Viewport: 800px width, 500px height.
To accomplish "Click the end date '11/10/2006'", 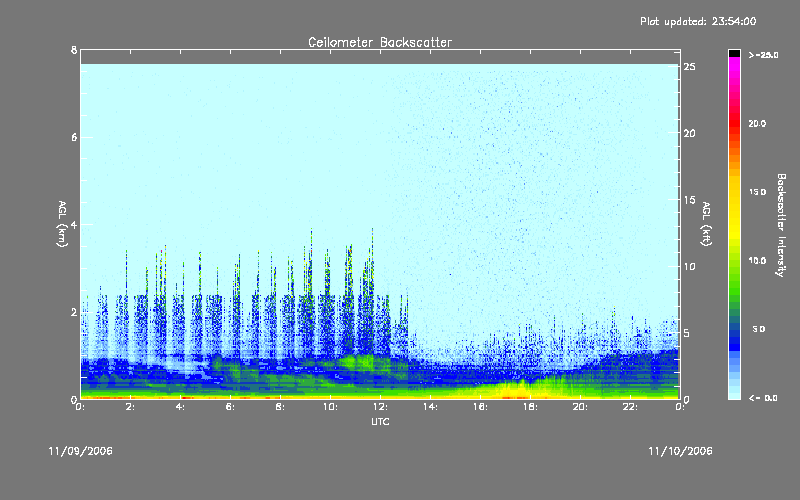I will [680, 451].
